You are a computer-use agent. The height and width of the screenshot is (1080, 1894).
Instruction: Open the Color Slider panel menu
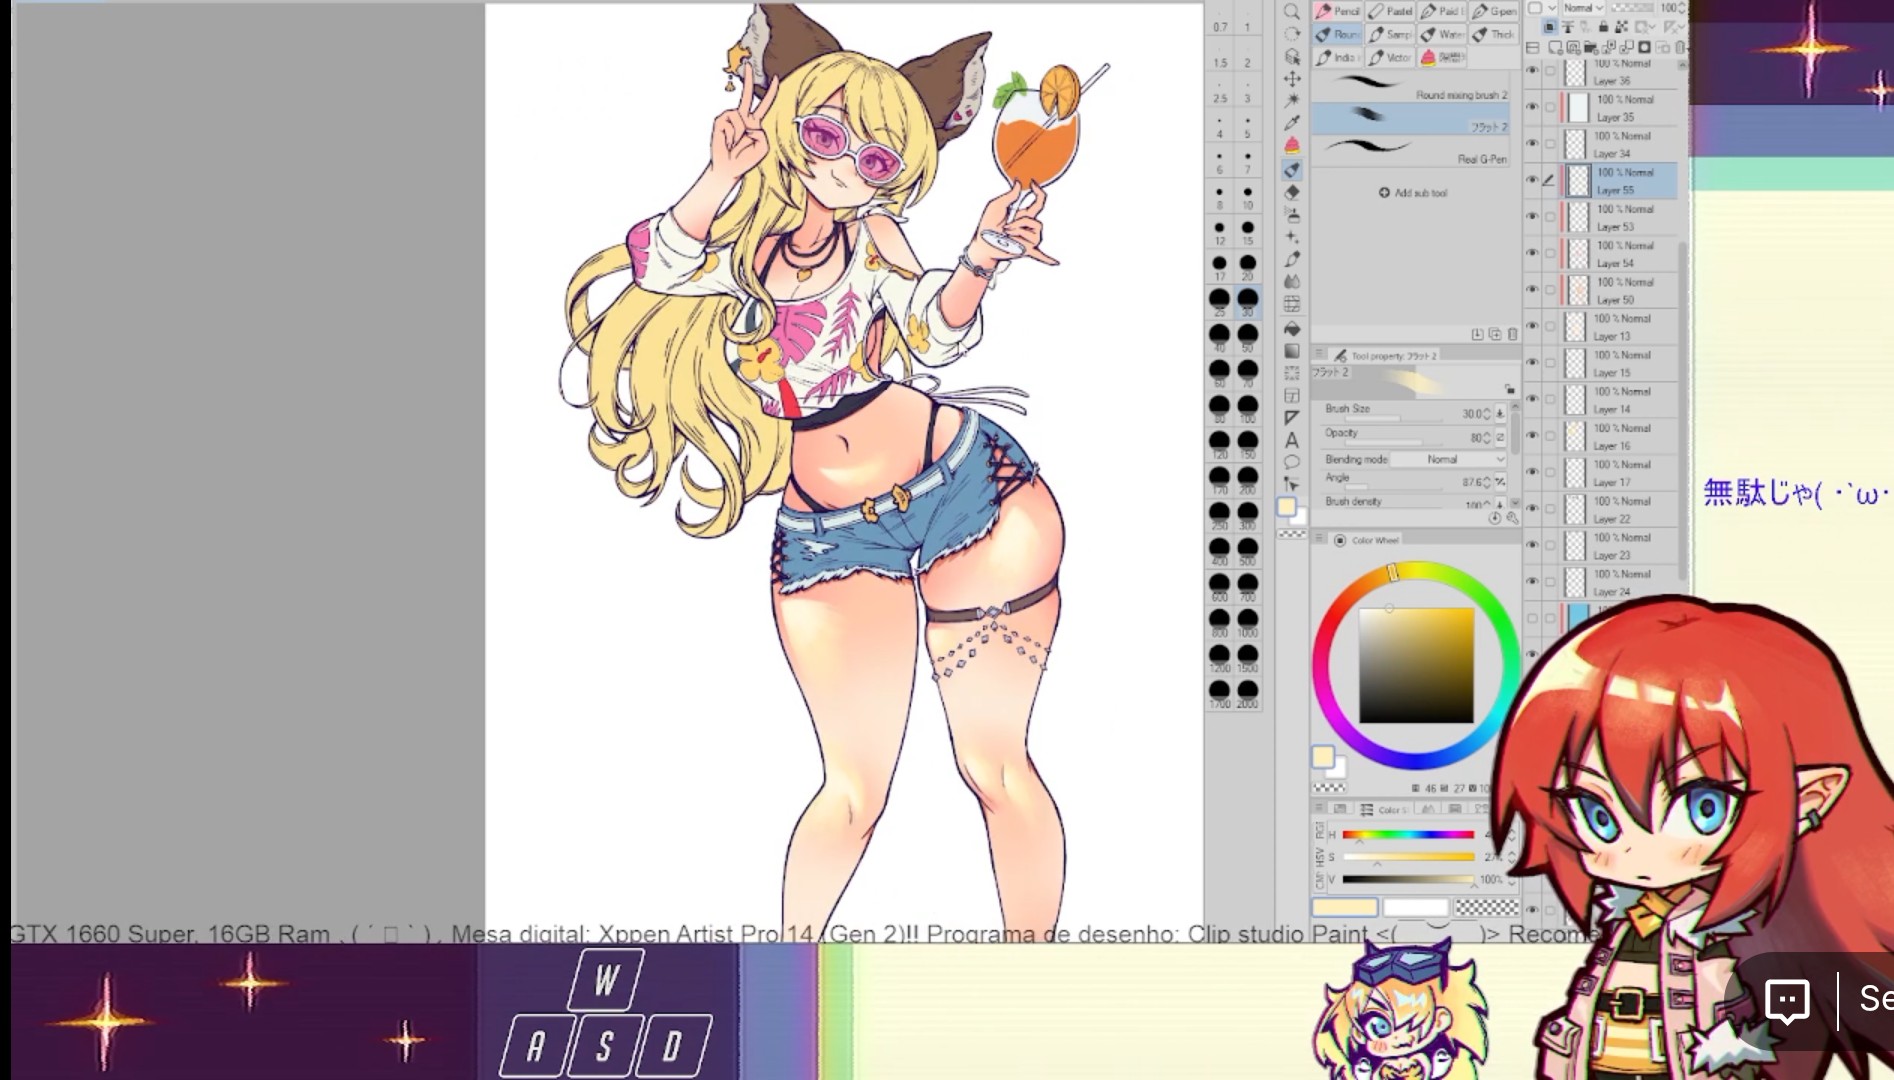[1320, 808]
